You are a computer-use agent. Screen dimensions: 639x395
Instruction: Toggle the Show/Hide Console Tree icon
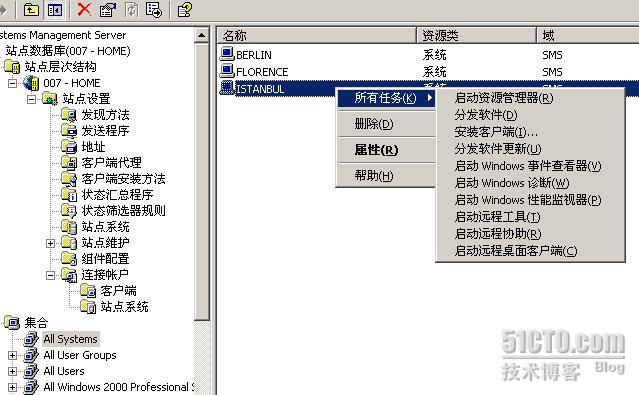(55, 9)
